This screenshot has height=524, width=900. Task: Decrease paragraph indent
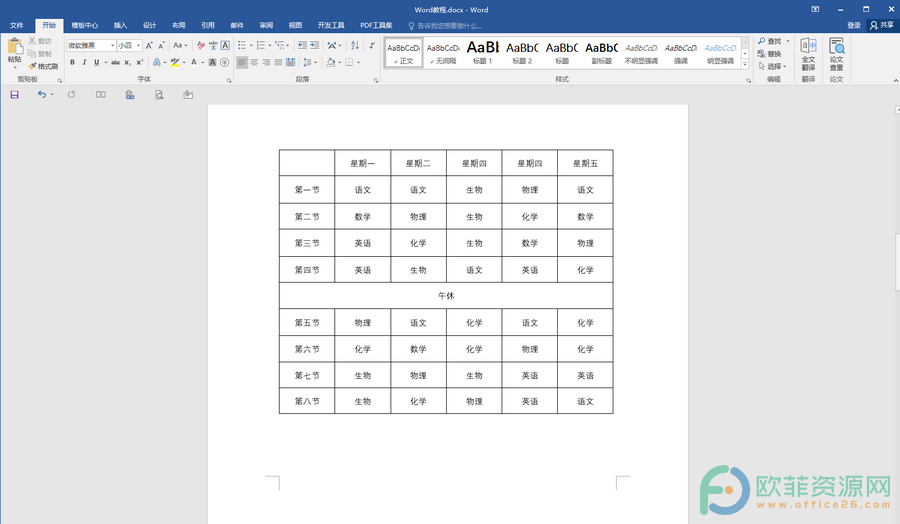302,45
